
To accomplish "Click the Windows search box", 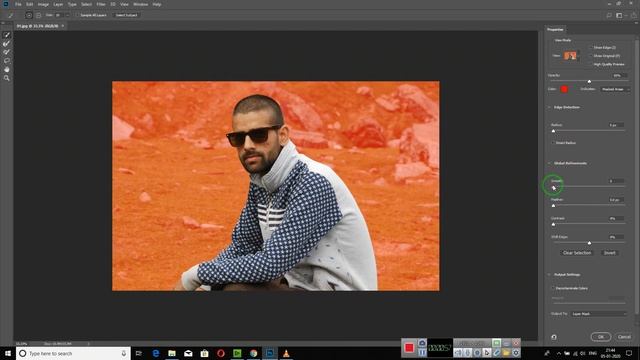I will click(x=73, y=353).
